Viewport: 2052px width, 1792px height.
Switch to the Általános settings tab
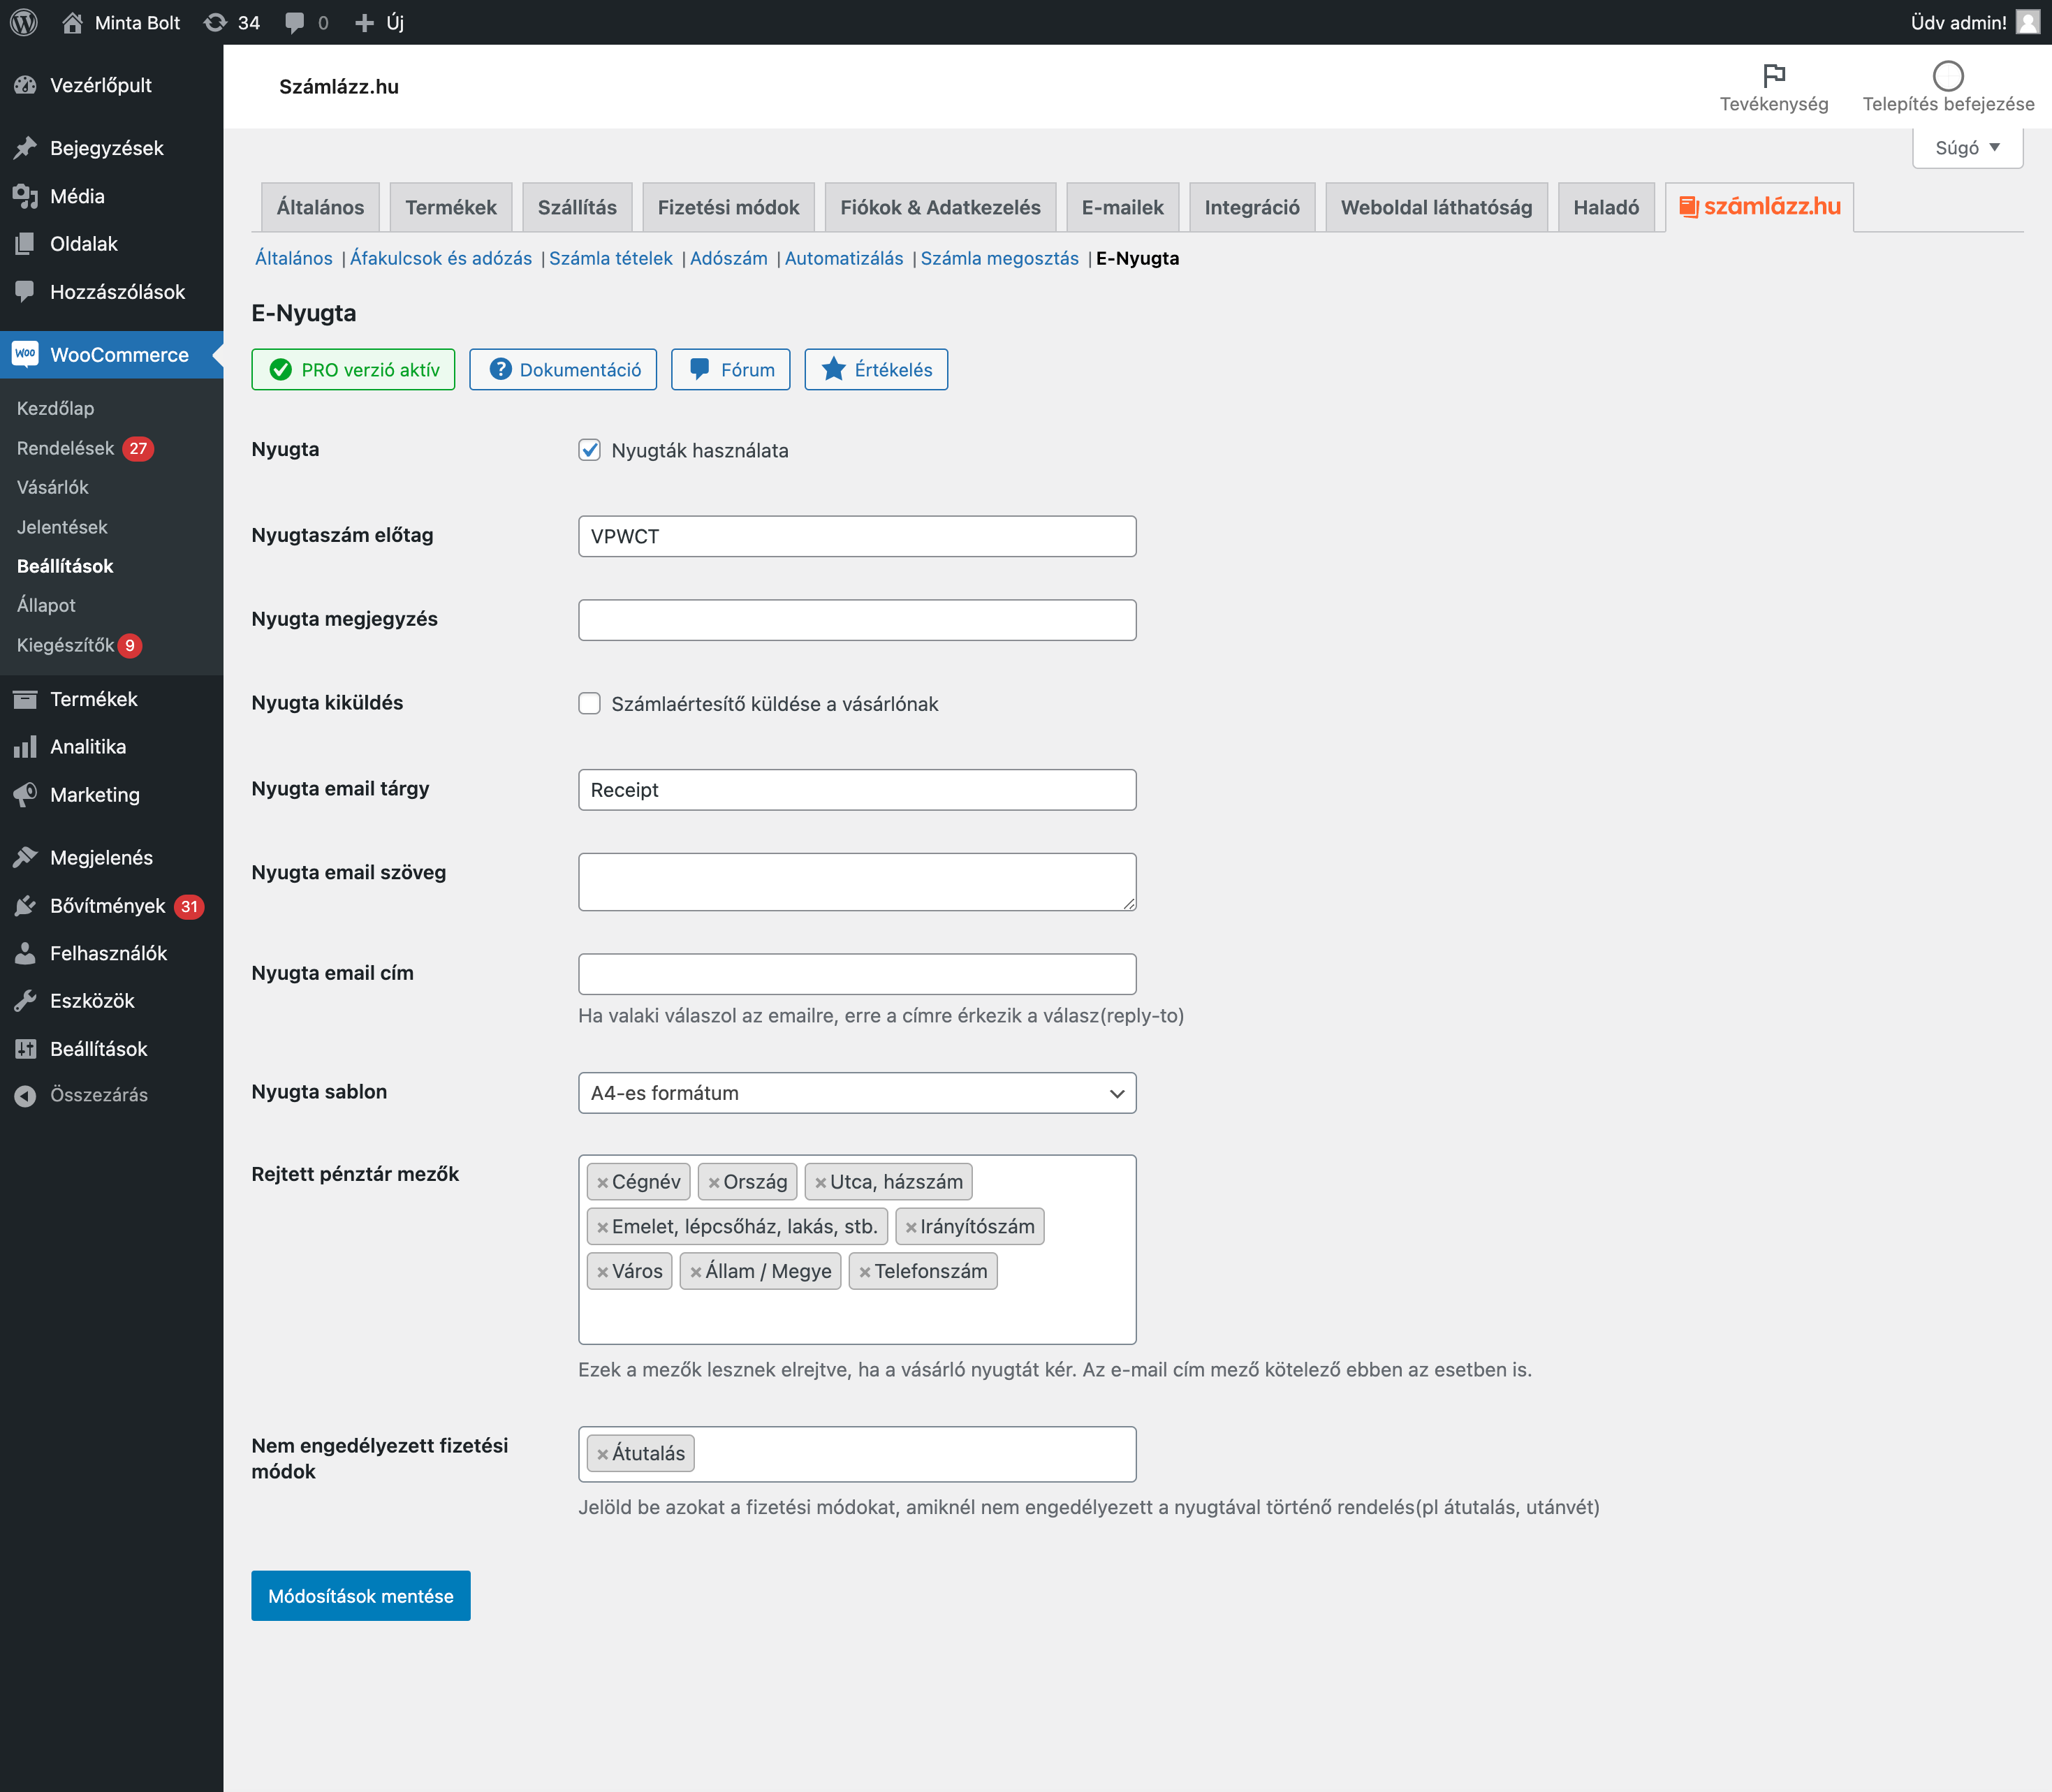click(x=320, y=207)
